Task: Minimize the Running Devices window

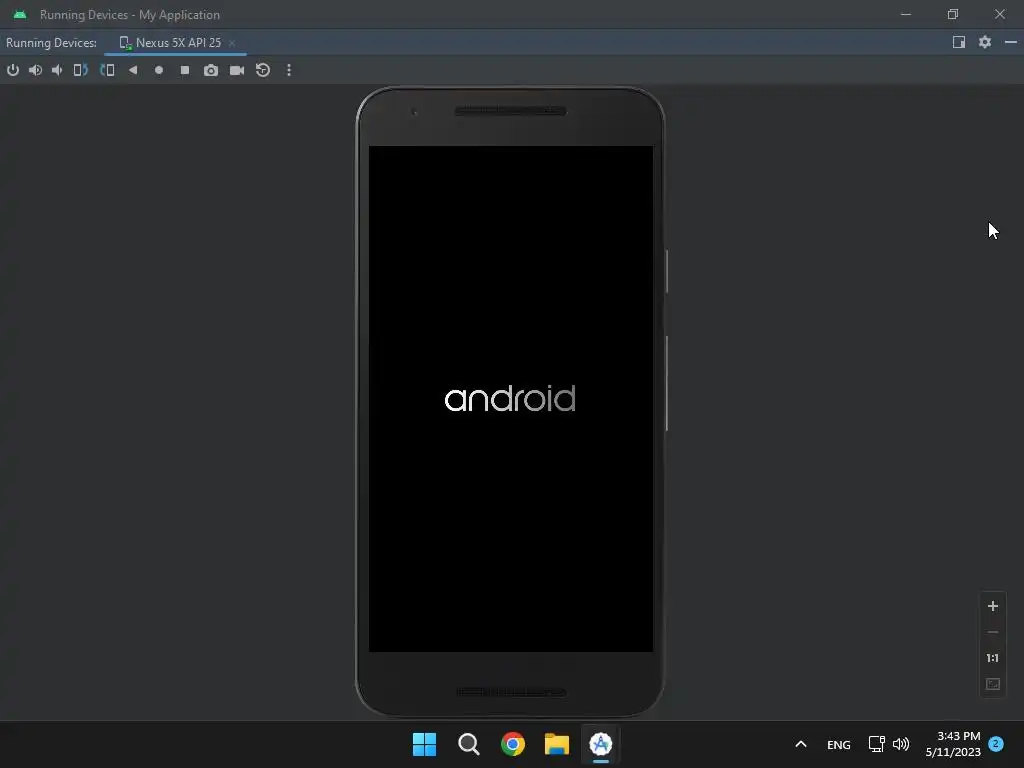Action: [906, 14]
